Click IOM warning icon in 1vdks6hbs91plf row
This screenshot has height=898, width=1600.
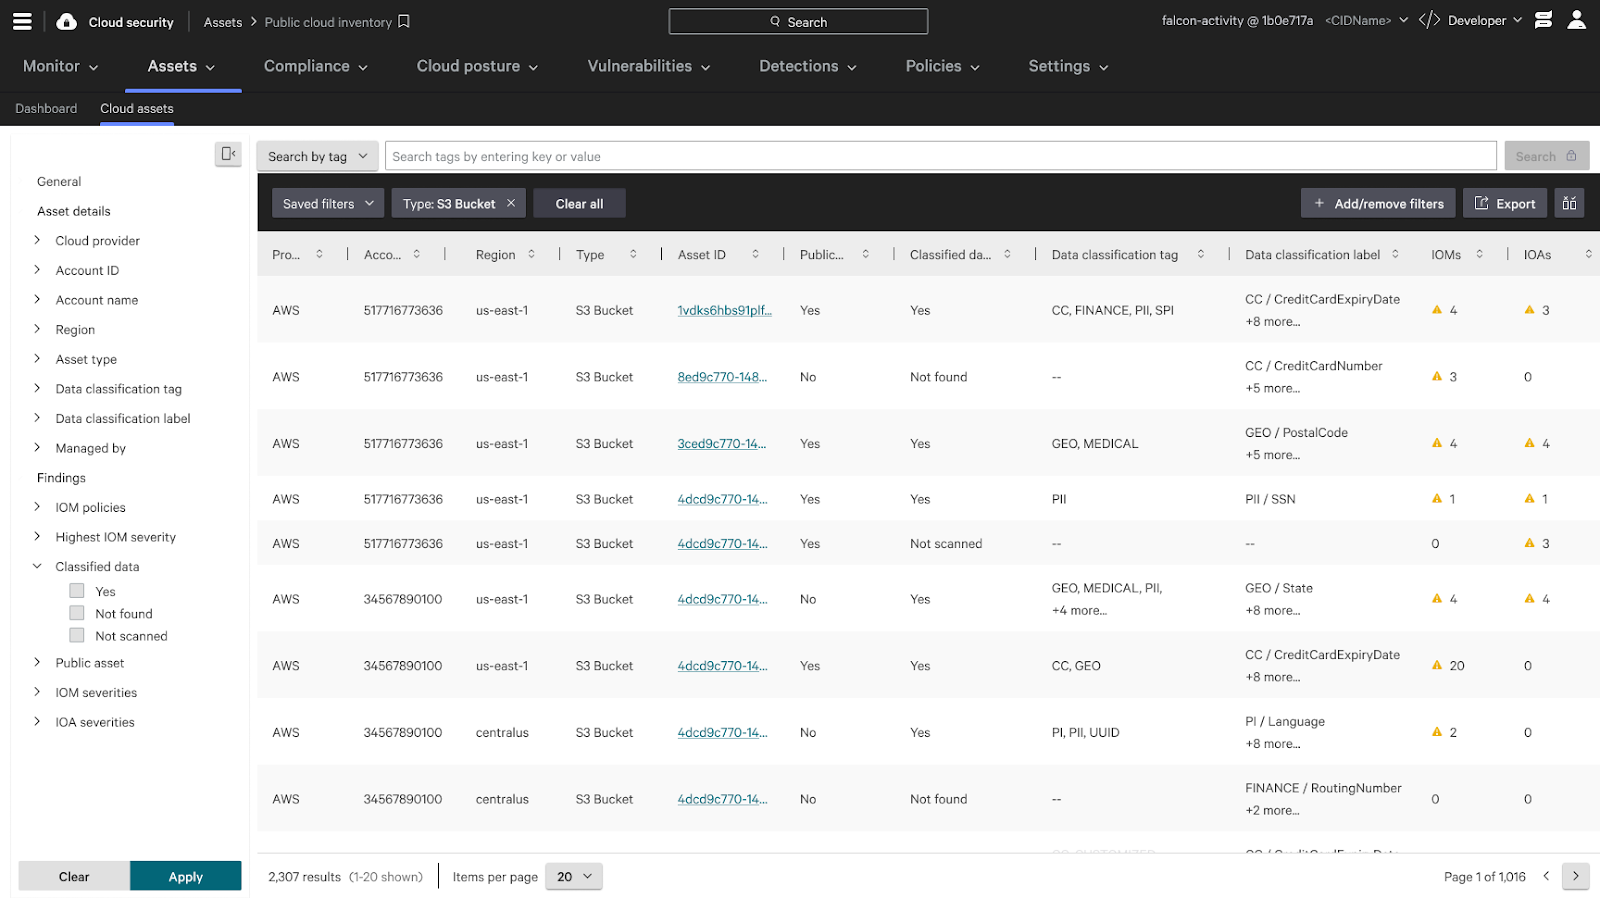tap(1437, 310)
